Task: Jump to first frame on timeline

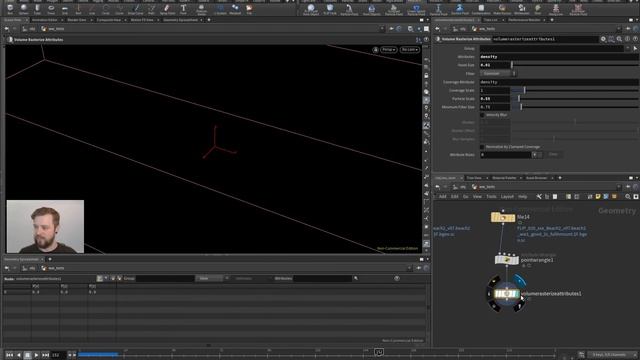Action: click(9, 355)
